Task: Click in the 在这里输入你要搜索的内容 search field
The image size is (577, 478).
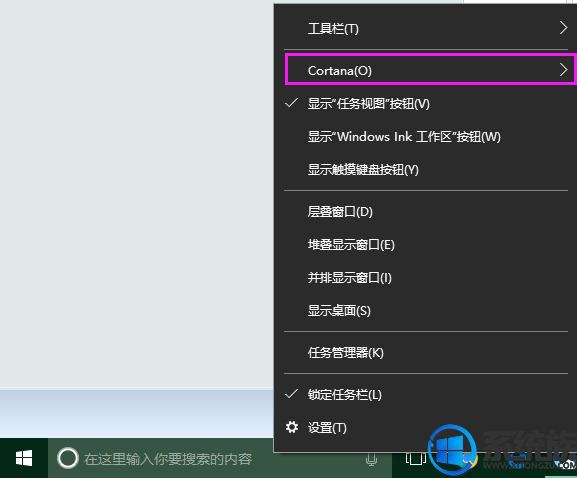Action: pyautogui.click(x=220, y=458)
